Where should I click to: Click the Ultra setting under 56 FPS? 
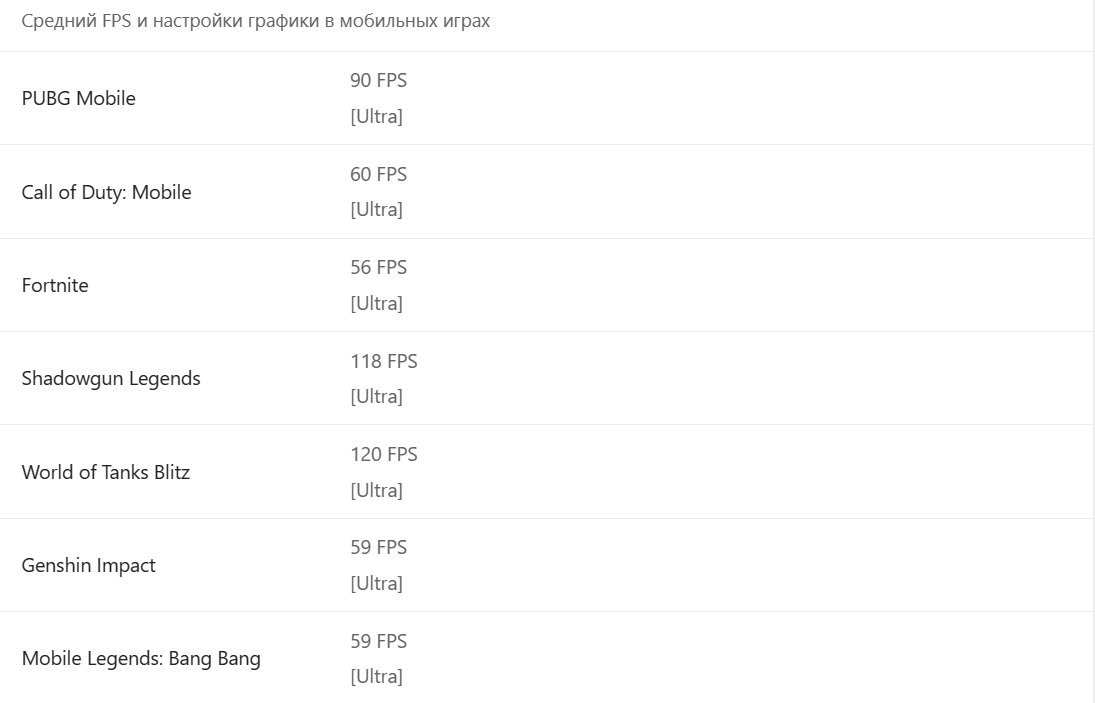376,303
